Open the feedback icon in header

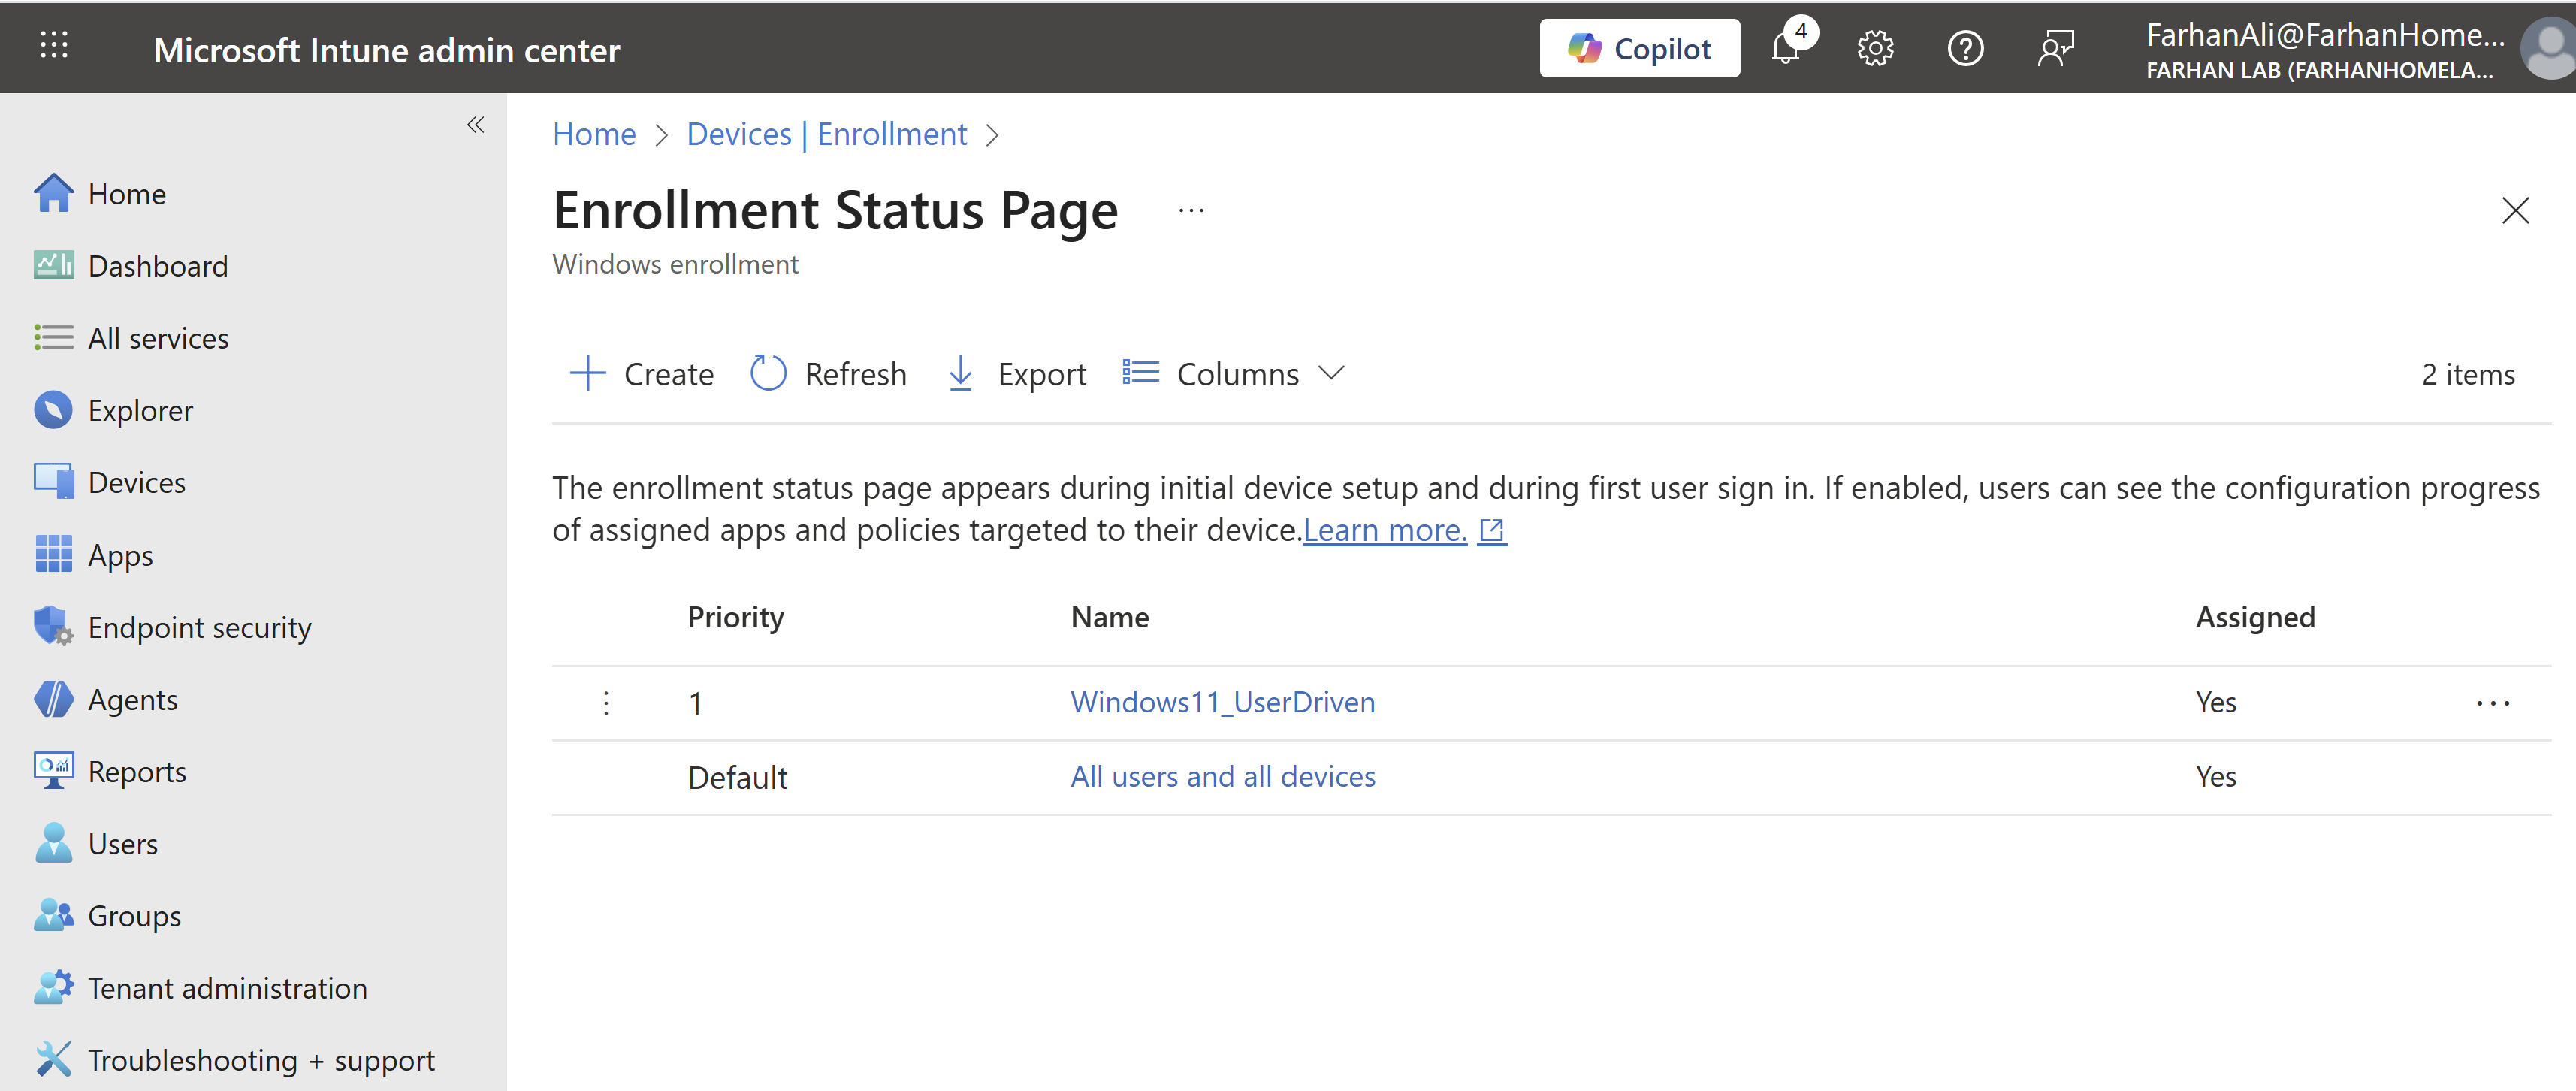[x=2055, y=48]
